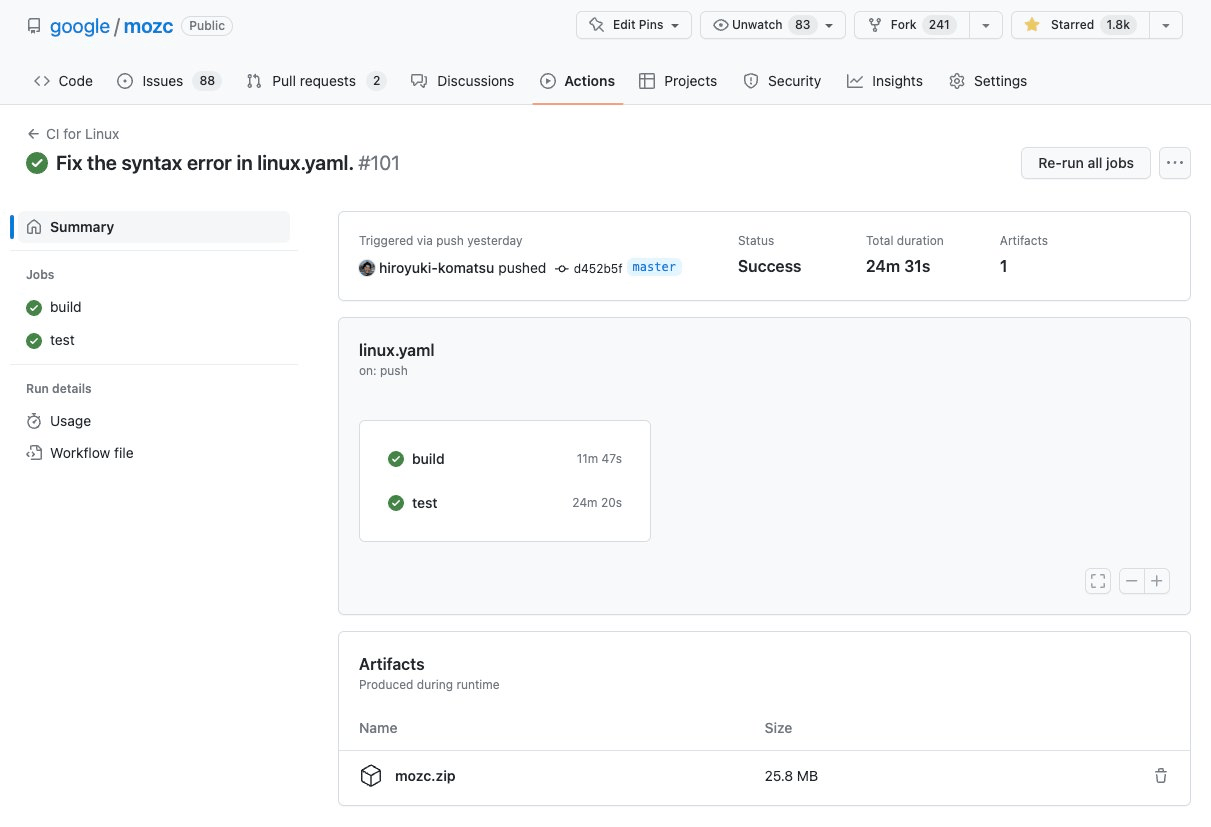This screenshot has height=827, width=1211.
Task: Zoom in the workflow graph with plus
Action: 1157,581
